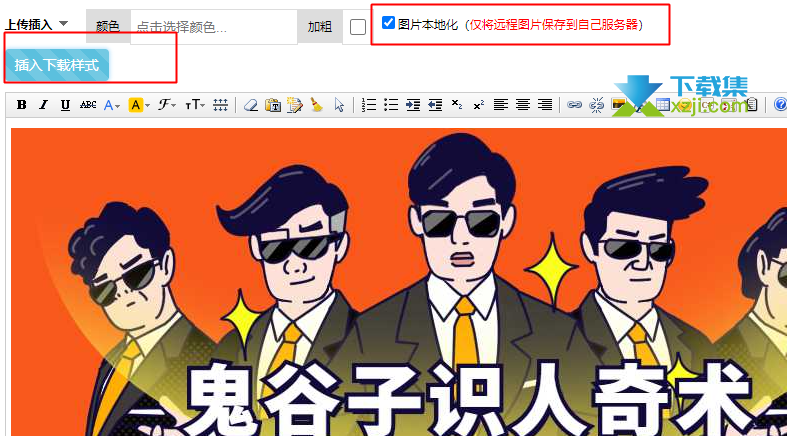Click the red note 仅将远程图片保存到自己服务器
Viewport: 787px width, 436px height.
click(x=554, y=25)
